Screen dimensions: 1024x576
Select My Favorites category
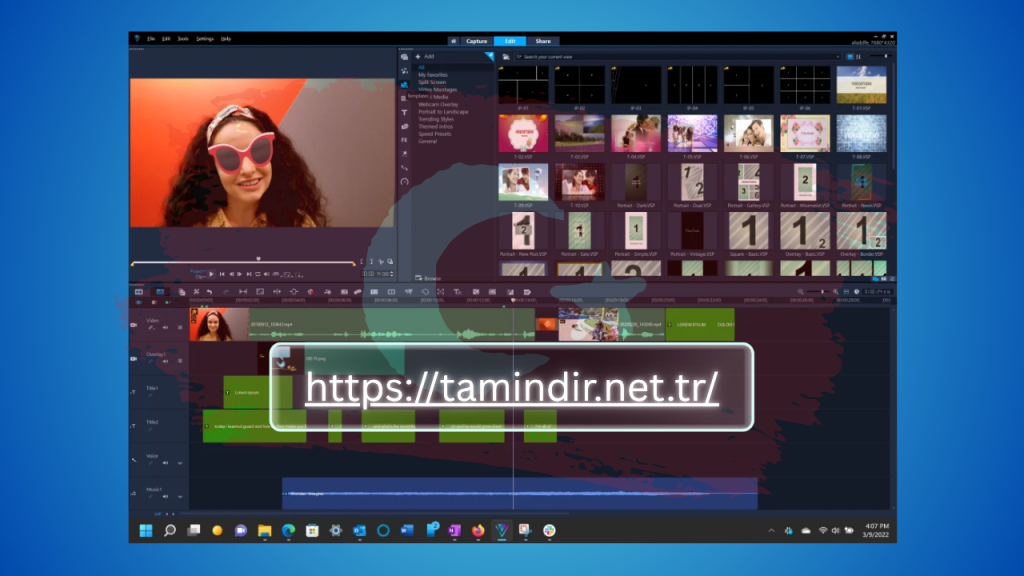(x=433, y=74)
